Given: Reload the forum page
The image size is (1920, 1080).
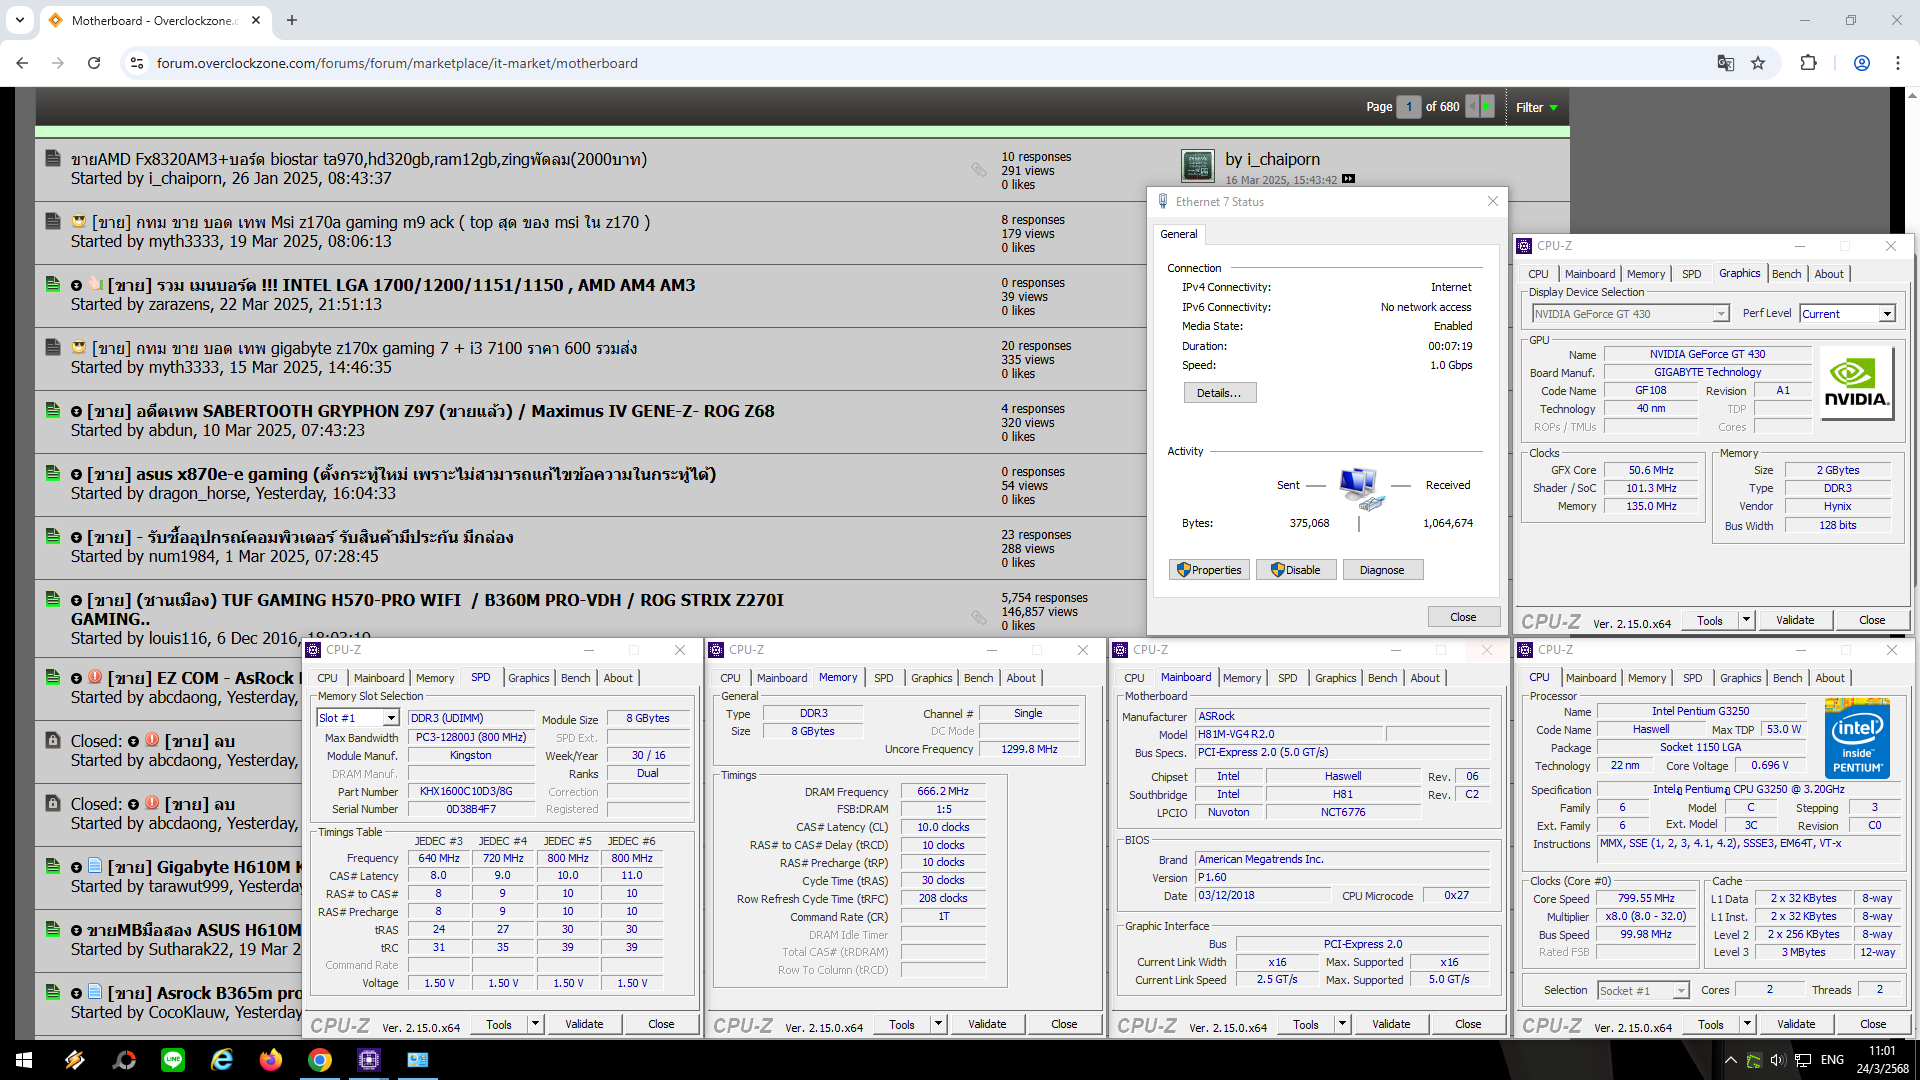Looking at the screenshot, I should tap(94, 63).
